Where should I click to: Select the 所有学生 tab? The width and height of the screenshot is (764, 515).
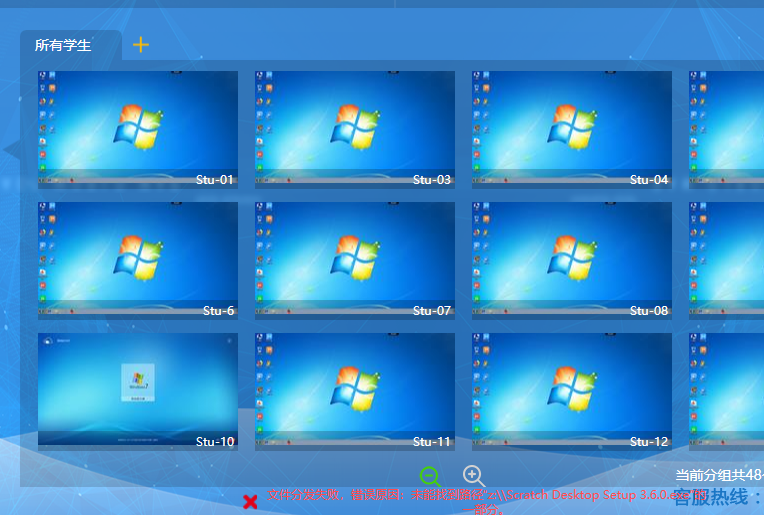point(71,45)
